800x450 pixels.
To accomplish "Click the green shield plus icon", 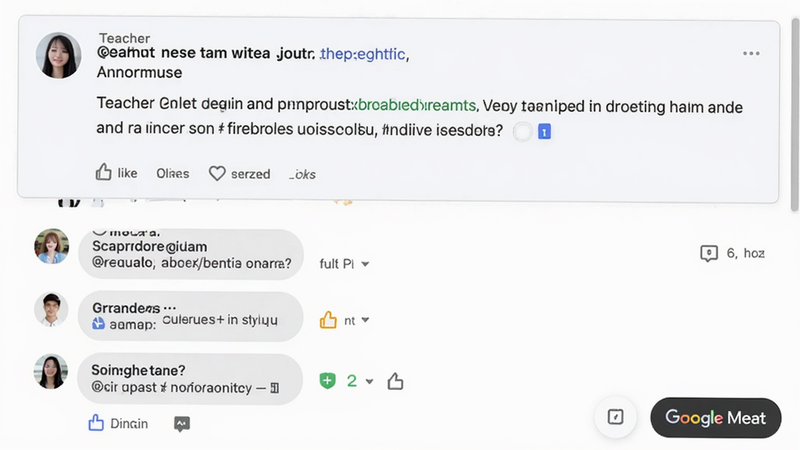I will 328,381.
